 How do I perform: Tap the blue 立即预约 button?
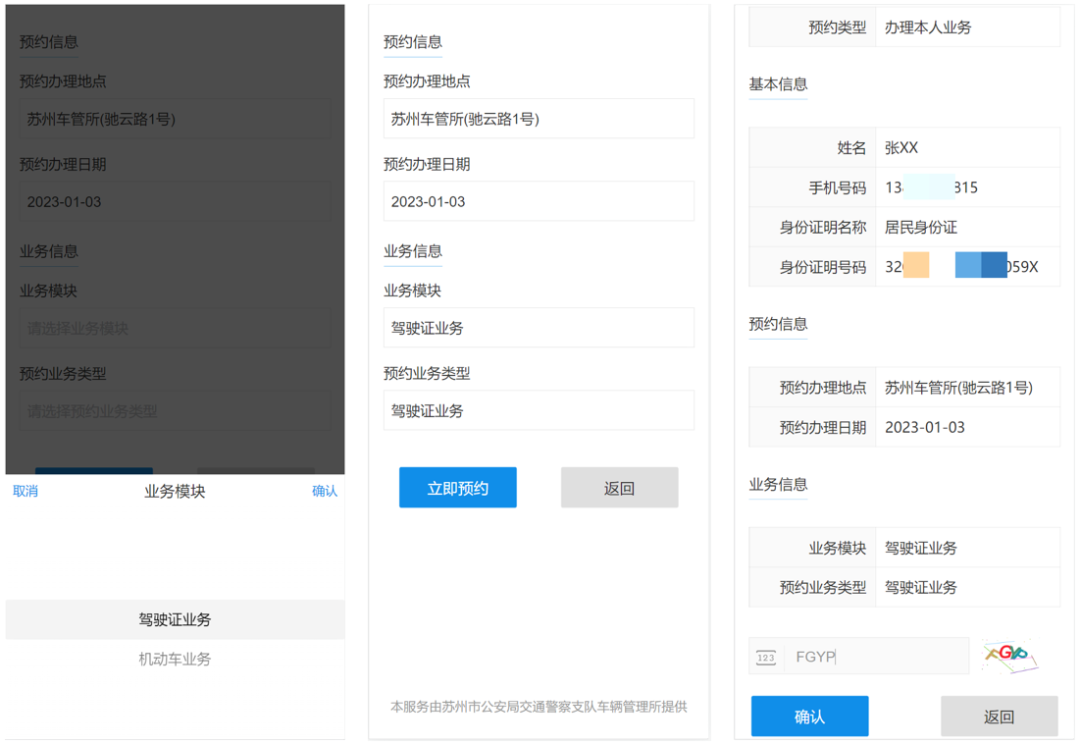pyautogui.click(x=457, y=488)
